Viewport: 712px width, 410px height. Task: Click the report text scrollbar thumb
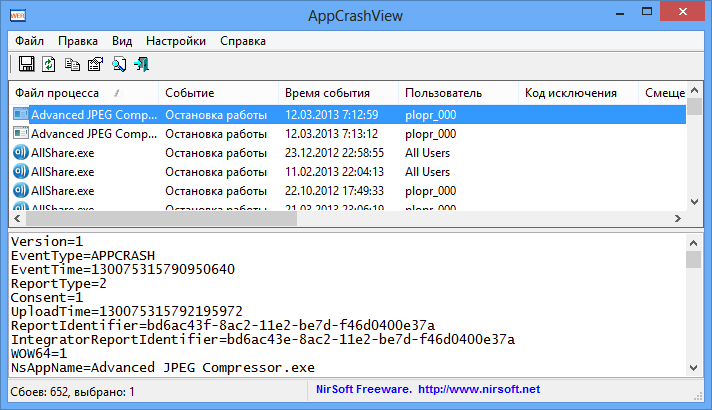[693, 259]
